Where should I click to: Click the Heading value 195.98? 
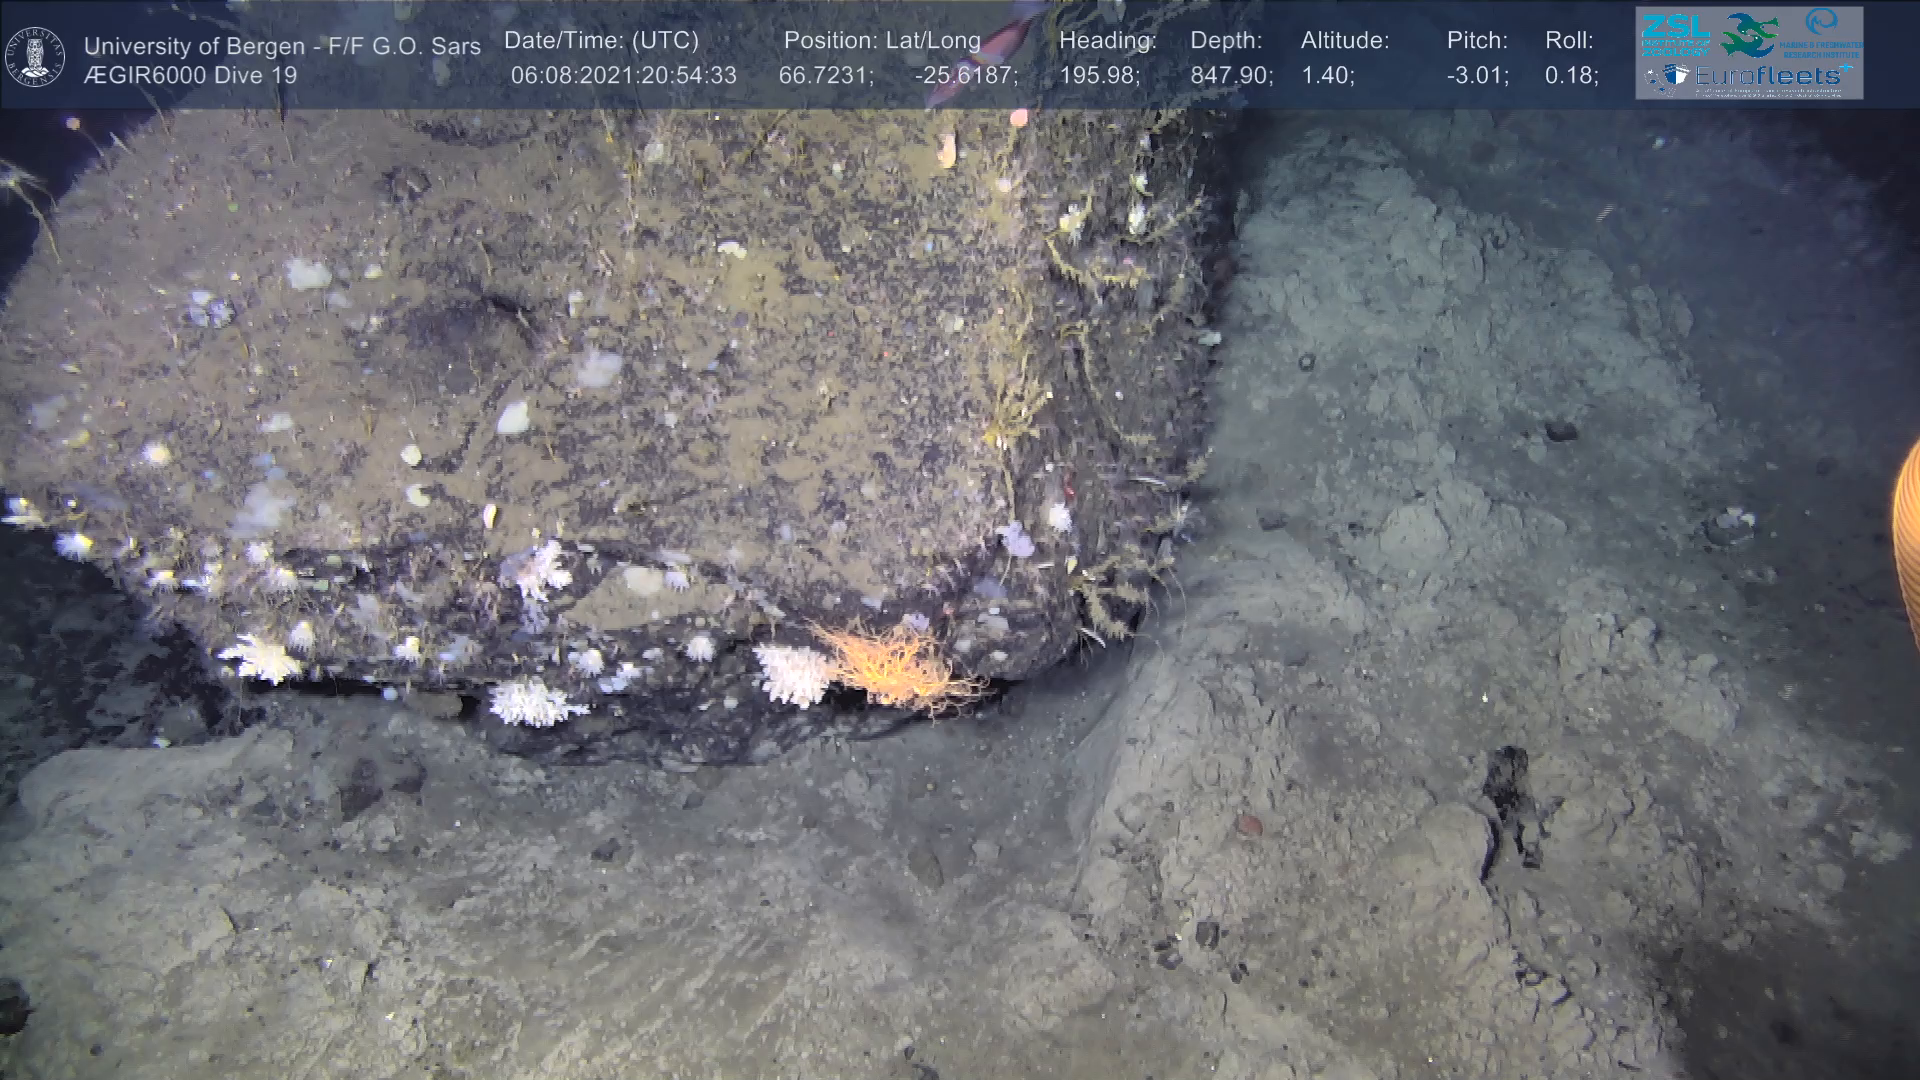1099,76
